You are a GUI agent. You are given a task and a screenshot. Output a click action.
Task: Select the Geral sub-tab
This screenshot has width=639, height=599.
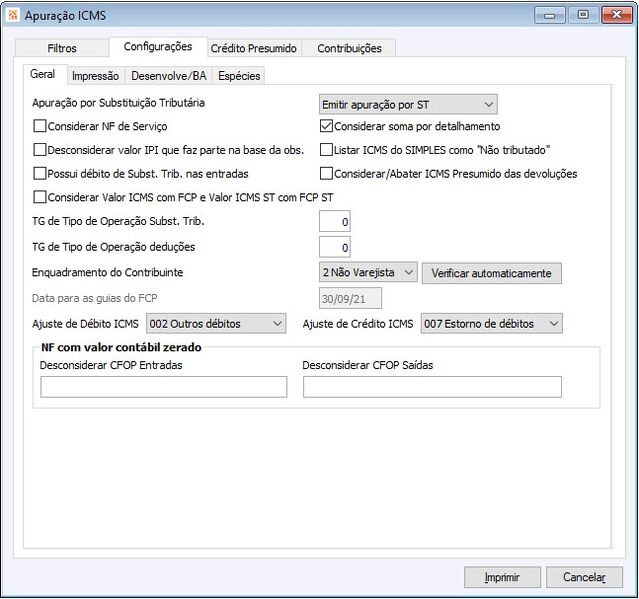point(43,74)
